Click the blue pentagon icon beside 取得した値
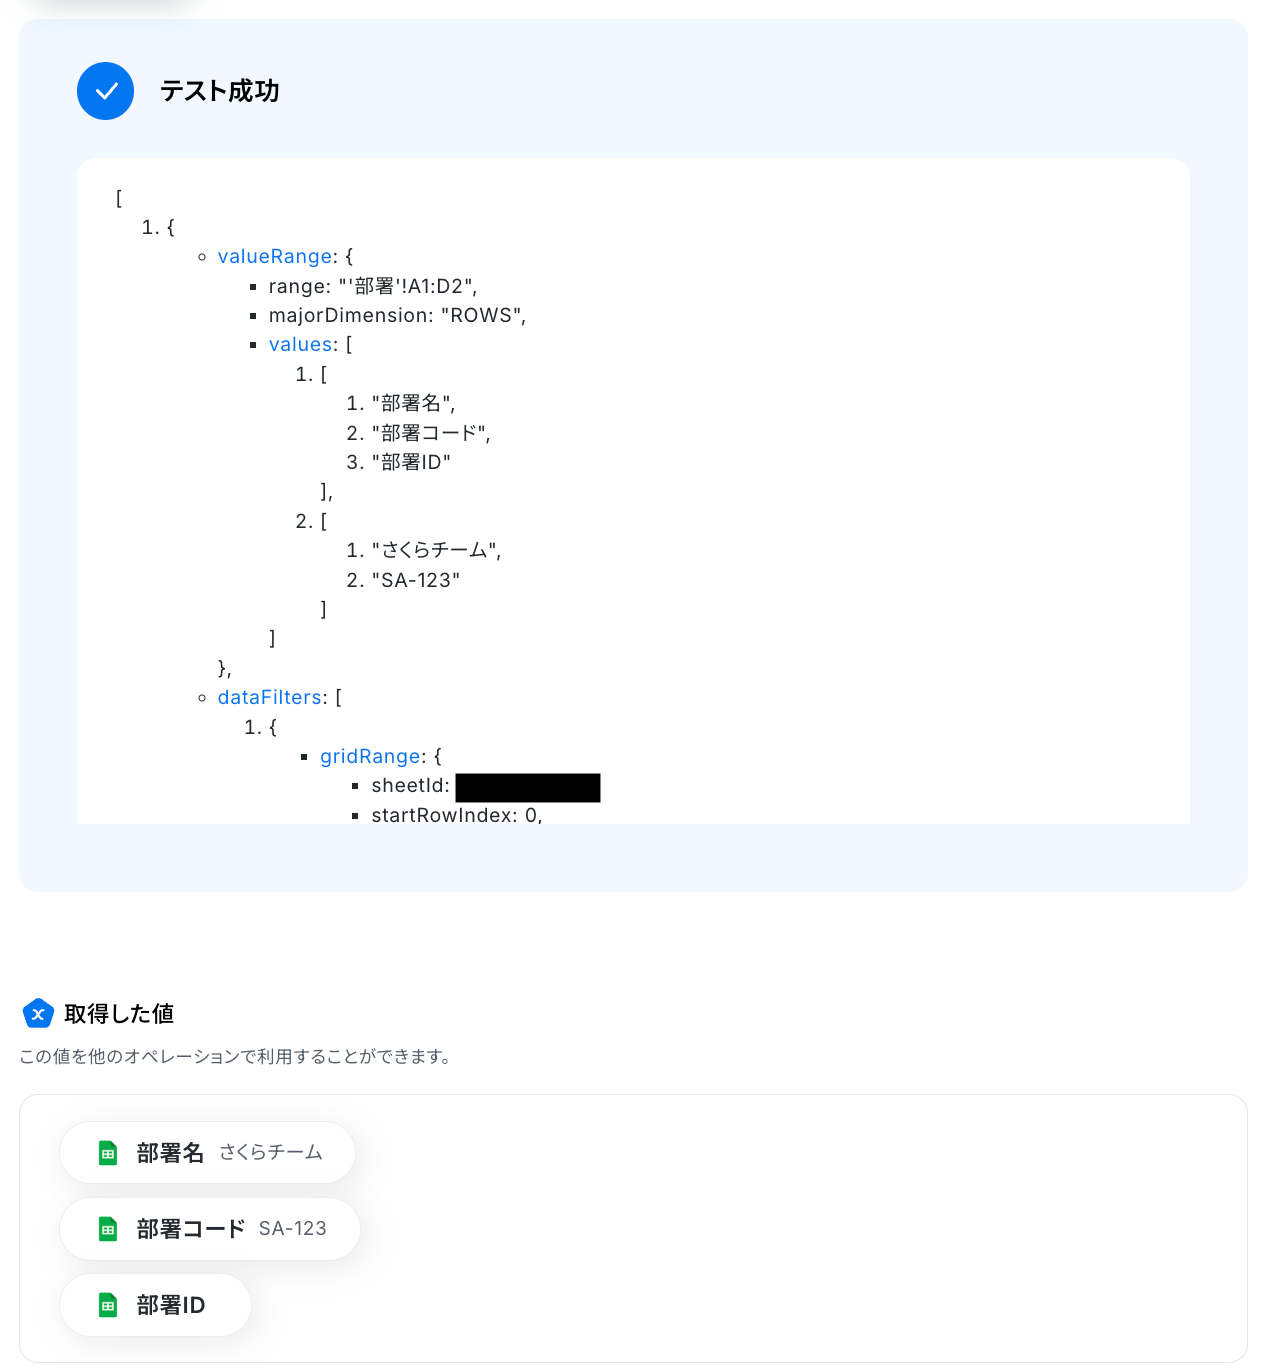1262x1372 pixels. tap(38, 1014)
